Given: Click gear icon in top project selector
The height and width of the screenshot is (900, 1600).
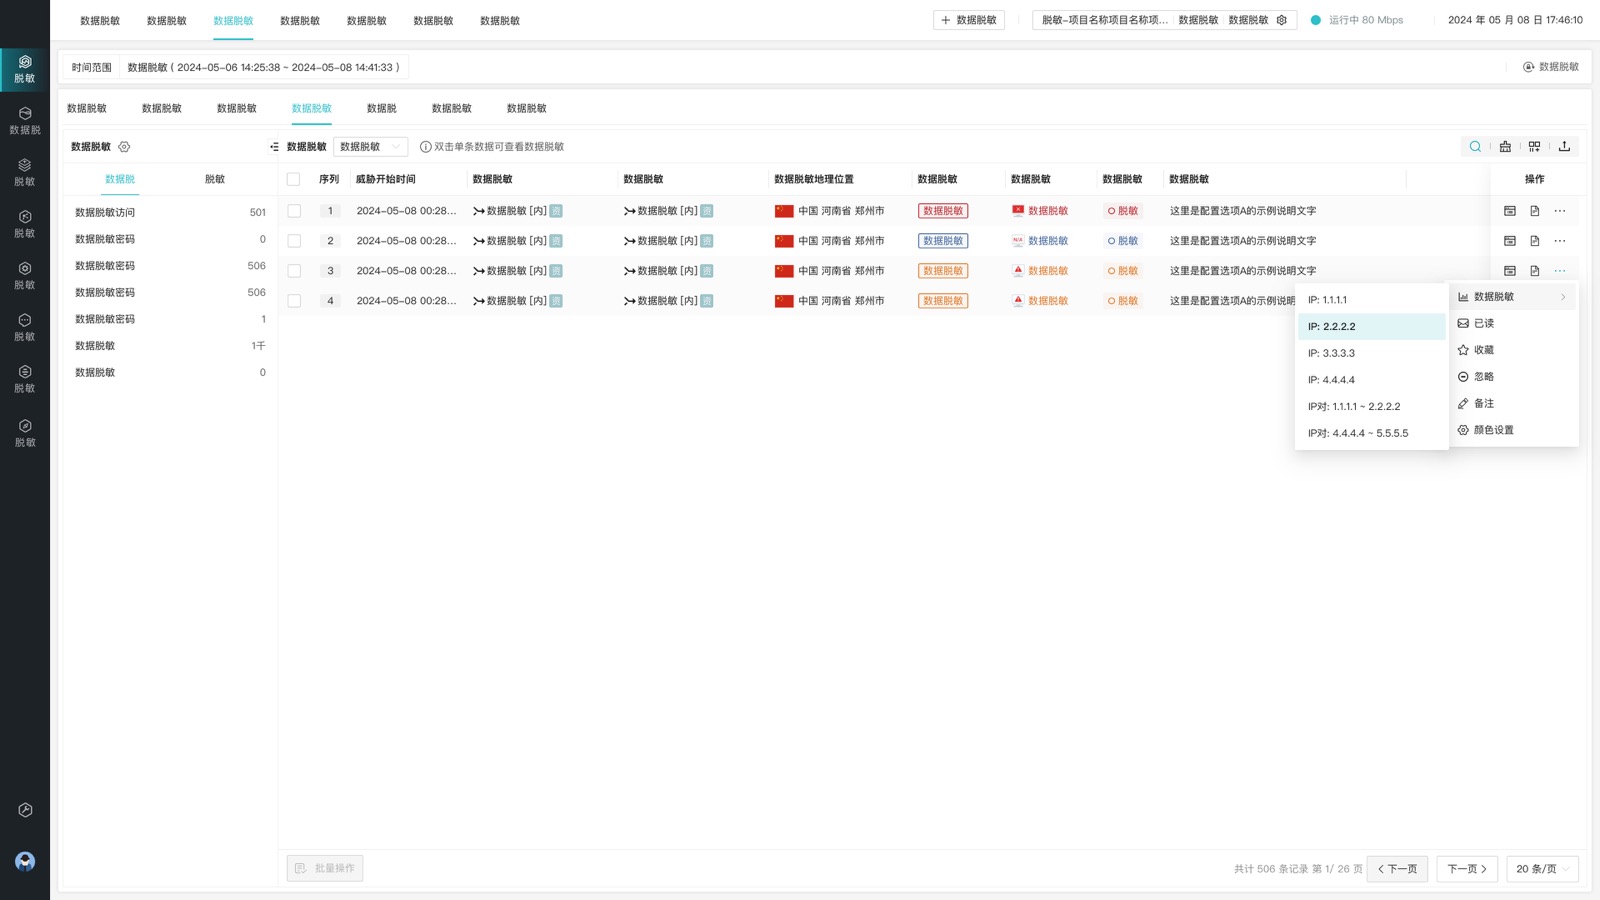Looking at the screenshot, I should pyautogui.click(x=1282, y=20).
